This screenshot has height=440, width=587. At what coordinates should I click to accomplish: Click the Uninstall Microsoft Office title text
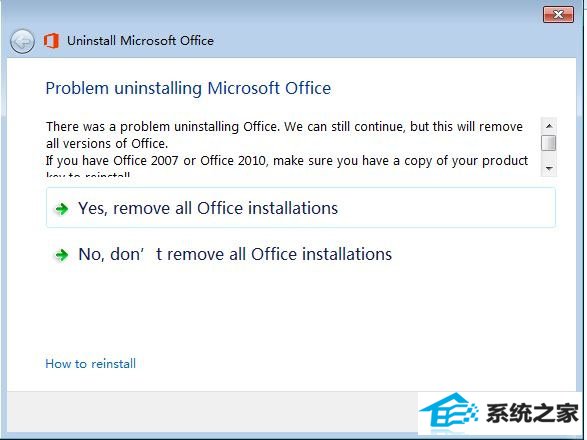140,40
